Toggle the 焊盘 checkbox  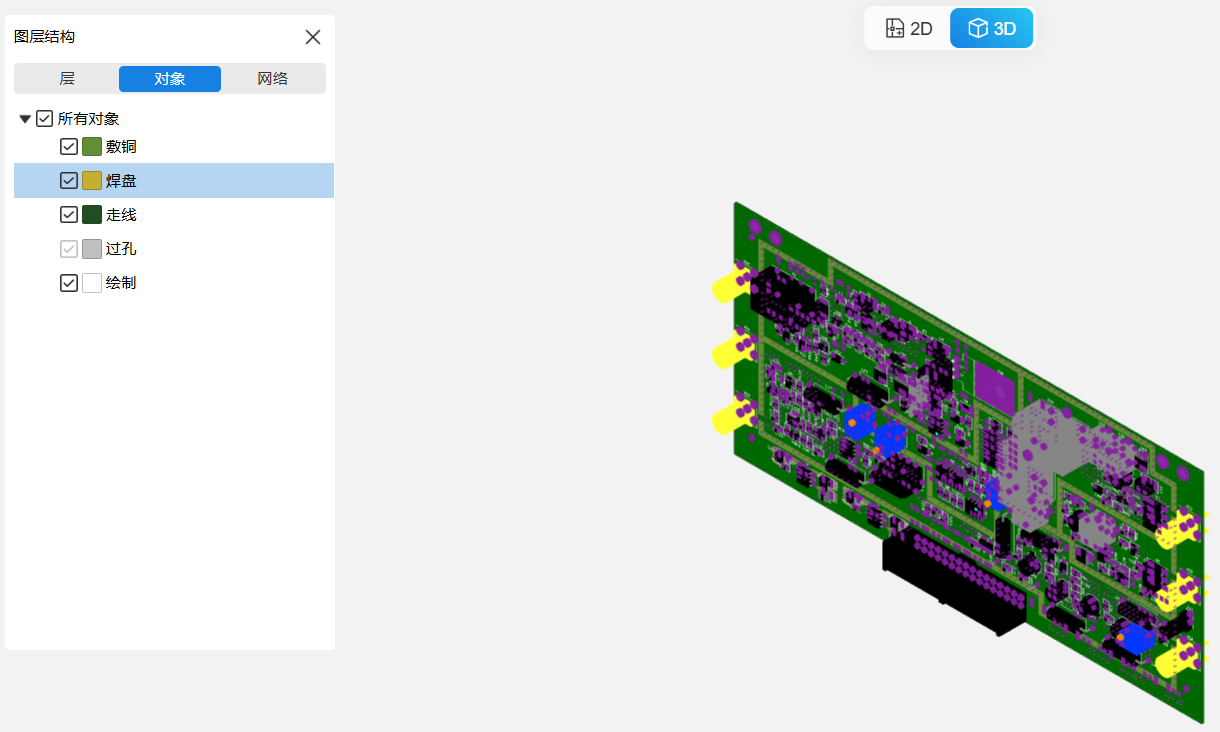click(x=69, y=181)
